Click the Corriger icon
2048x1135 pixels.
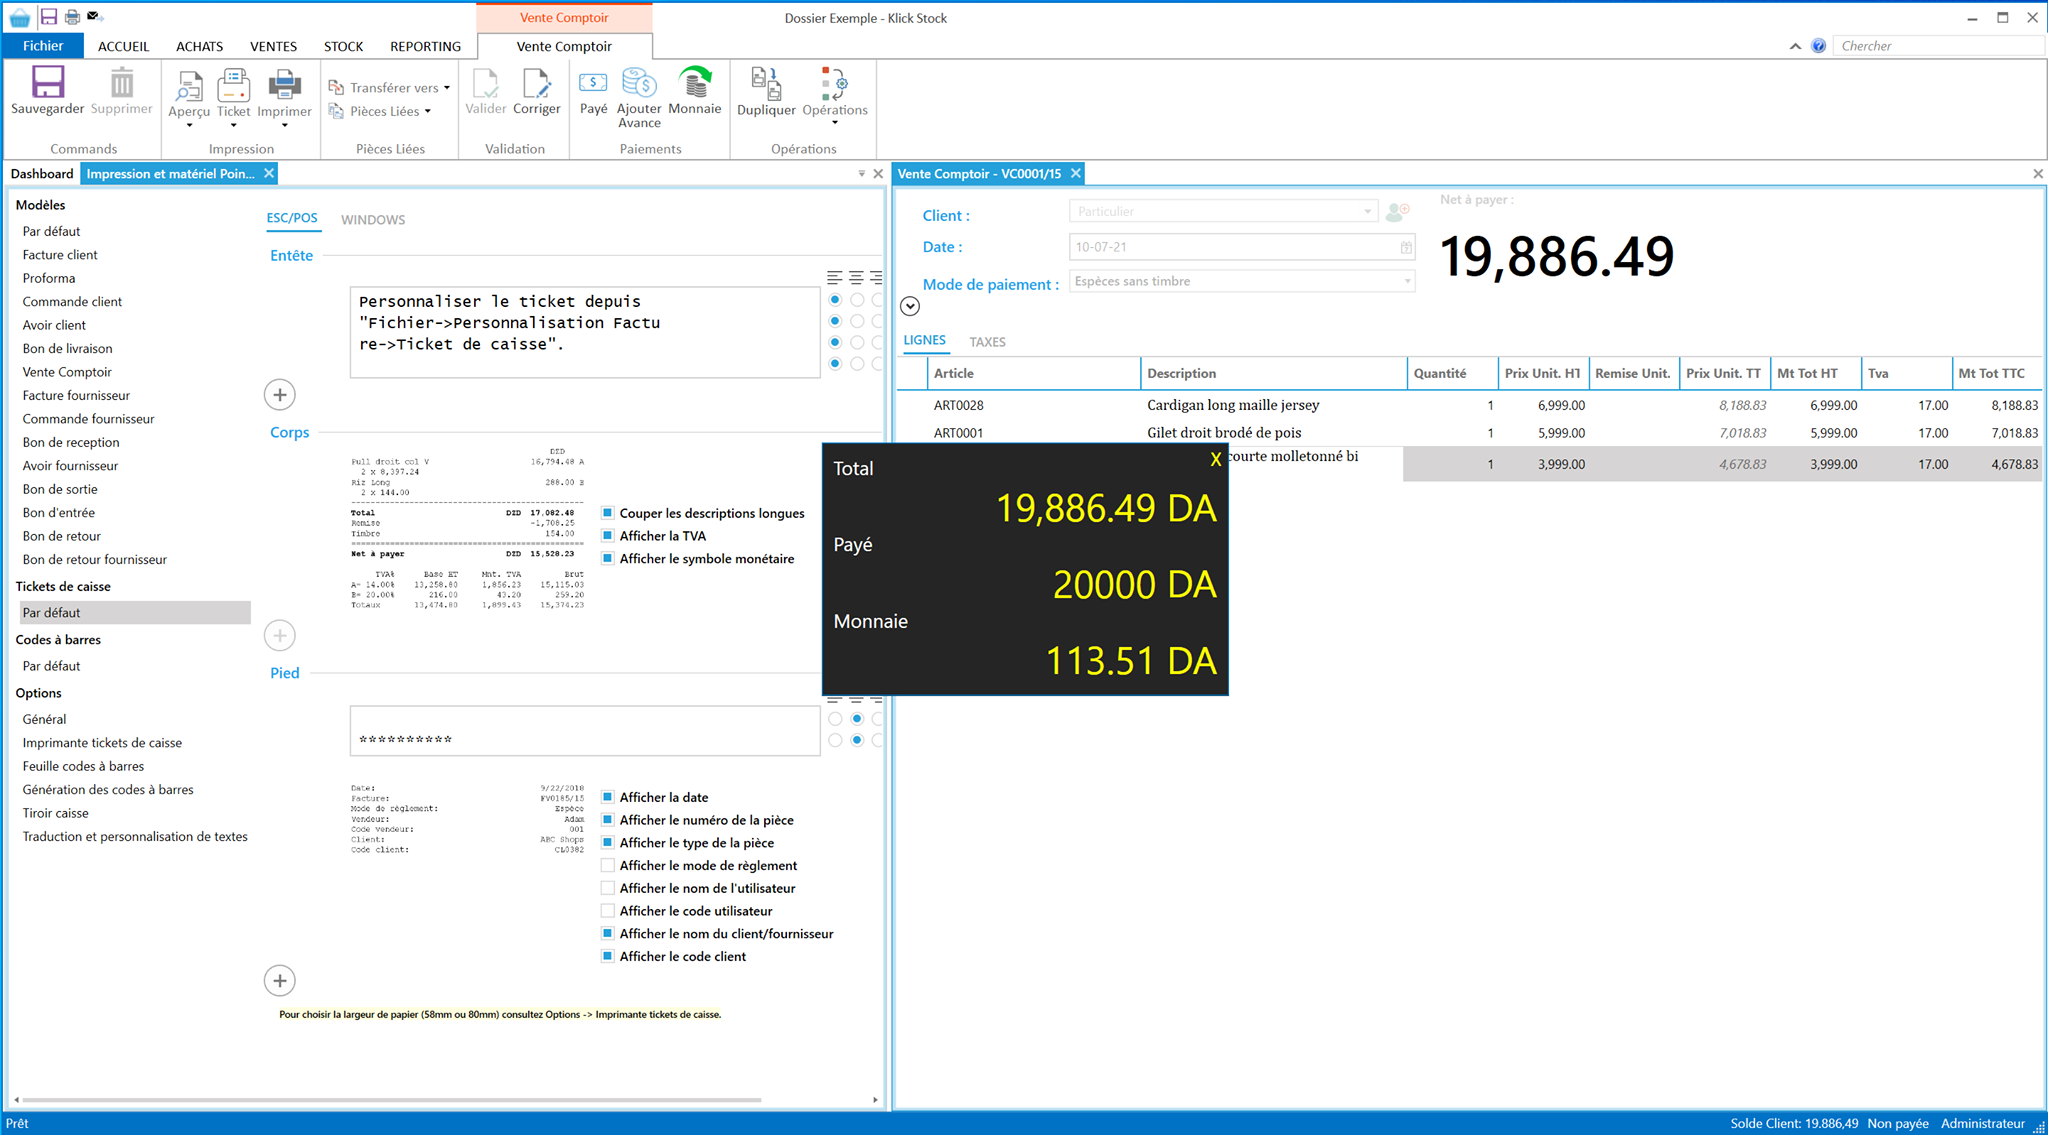click(536, 84)
